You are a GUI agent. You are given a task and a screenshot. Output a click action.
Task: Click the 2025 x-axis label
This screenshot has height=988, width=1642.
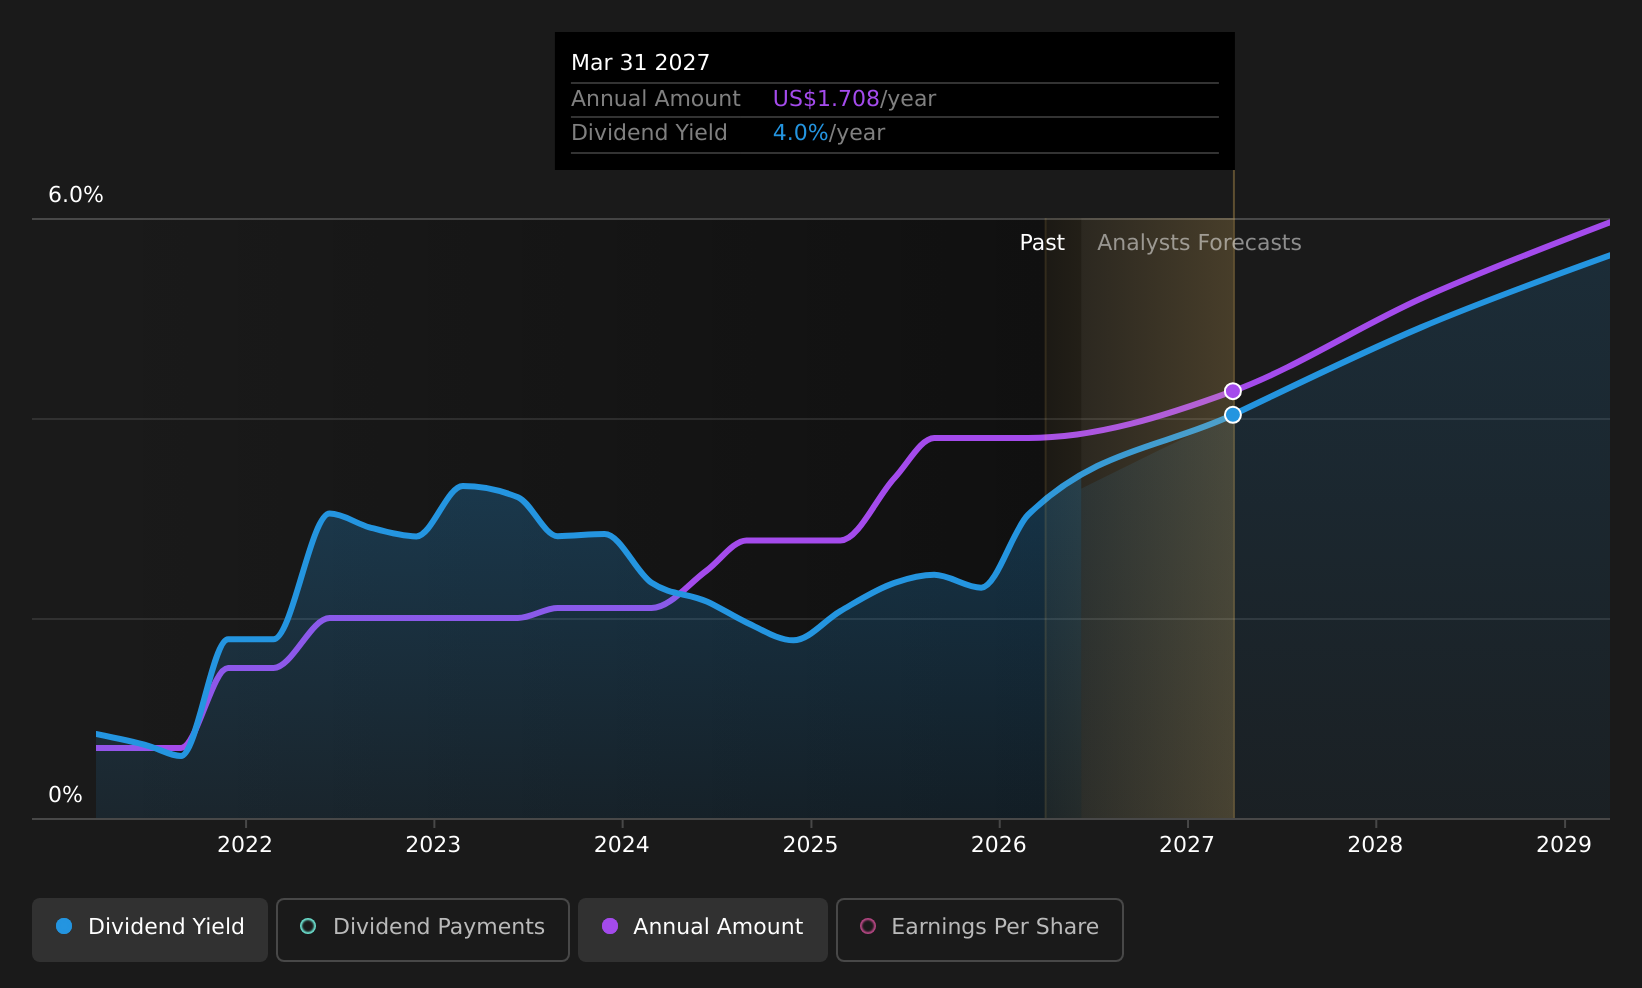pos(810,845)
